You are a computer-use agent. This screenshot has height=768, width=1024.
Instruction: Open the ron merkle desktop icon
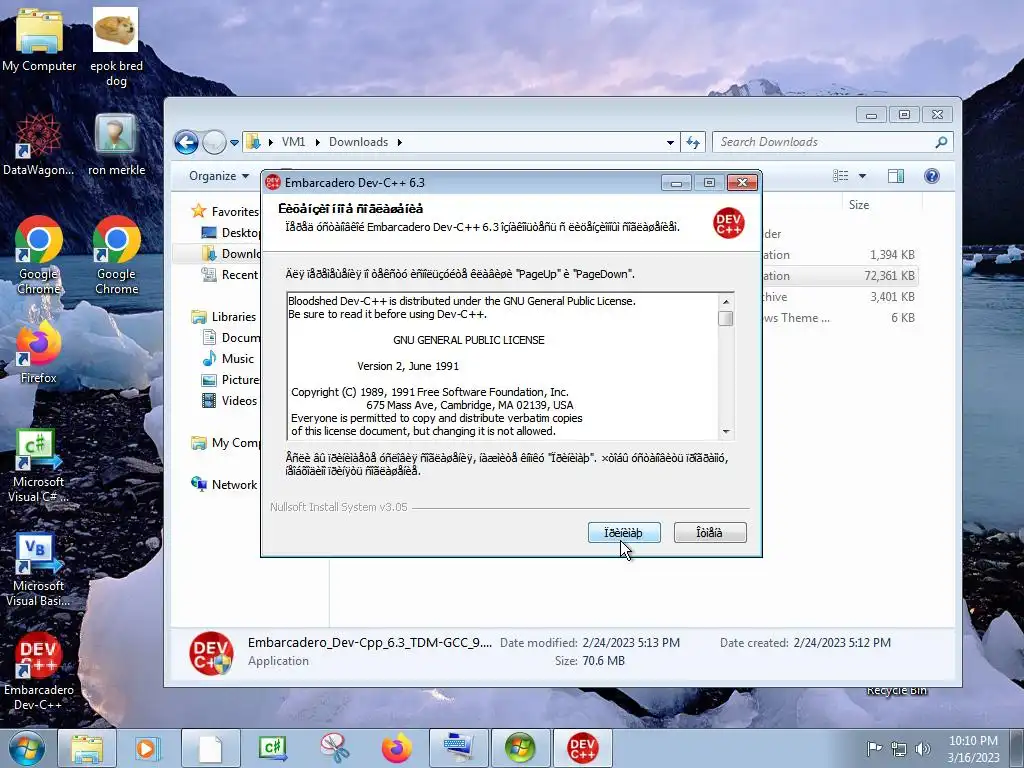coord(116,144)
